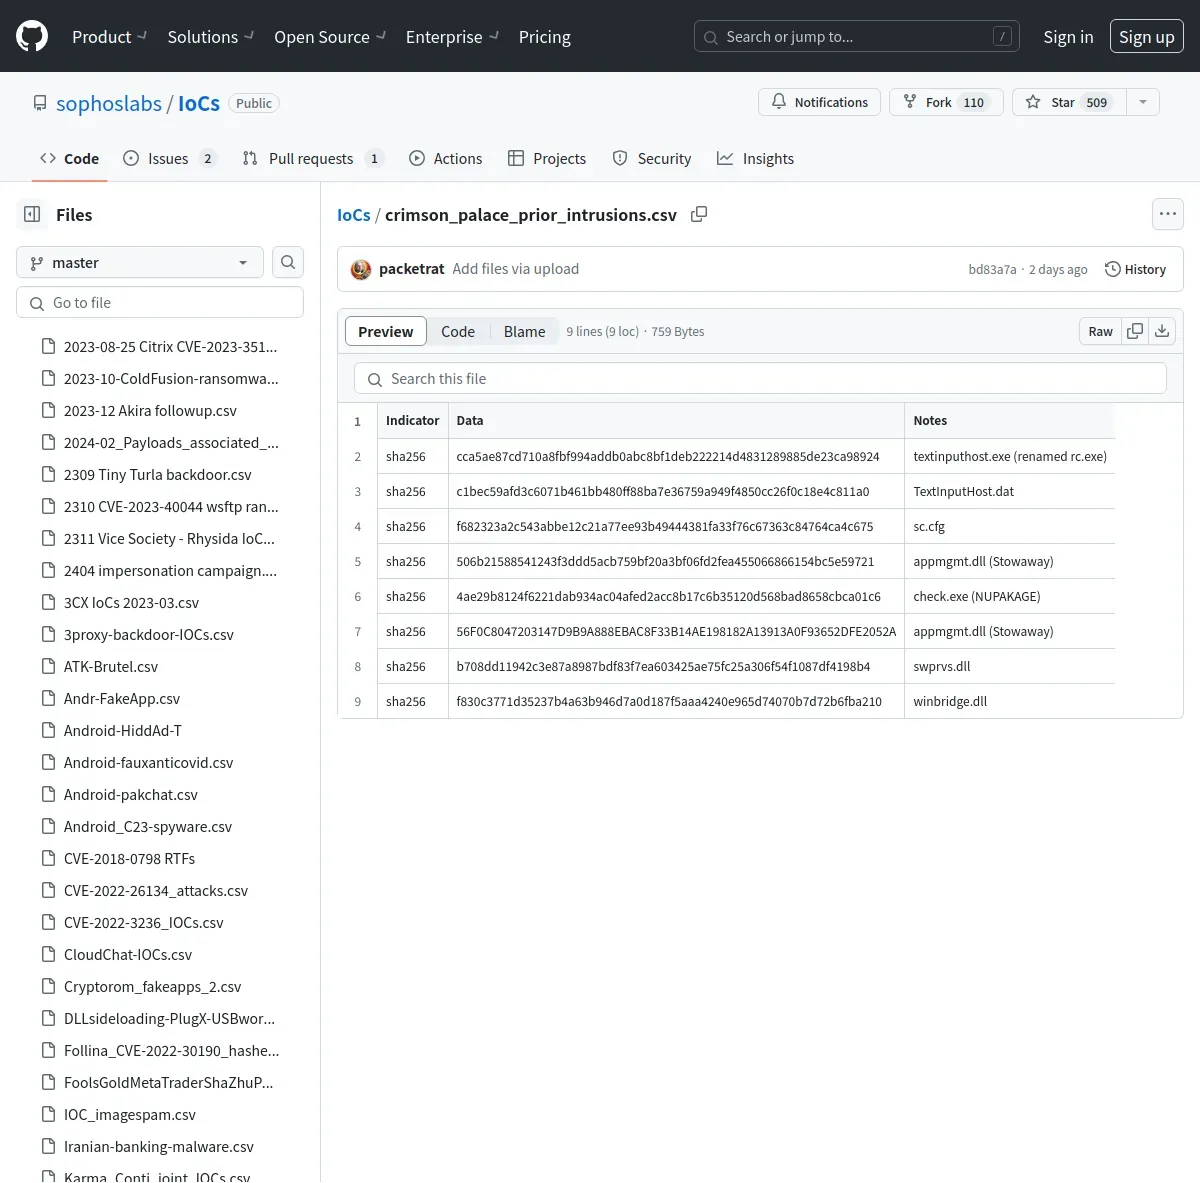Expand the Solutions menu
Image resolution: width=1200 pixels, height=1183 pixels.
[211, 37]
